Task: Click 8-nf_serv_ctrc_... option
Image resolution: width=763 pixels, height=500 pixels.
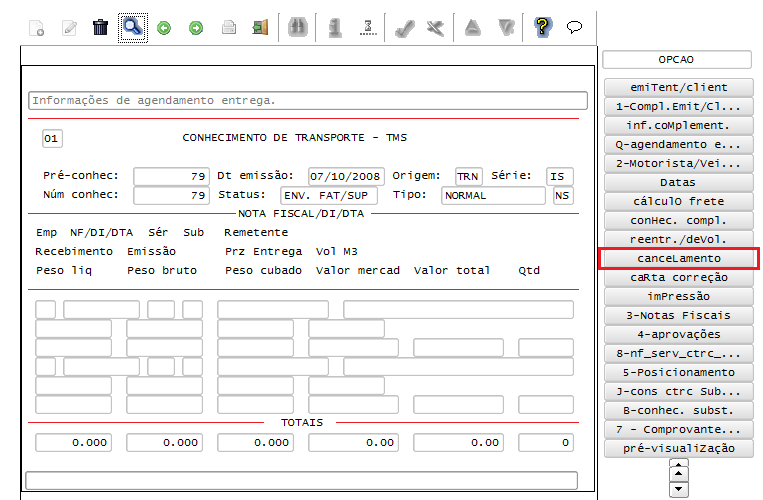Action: pos(679,353)
